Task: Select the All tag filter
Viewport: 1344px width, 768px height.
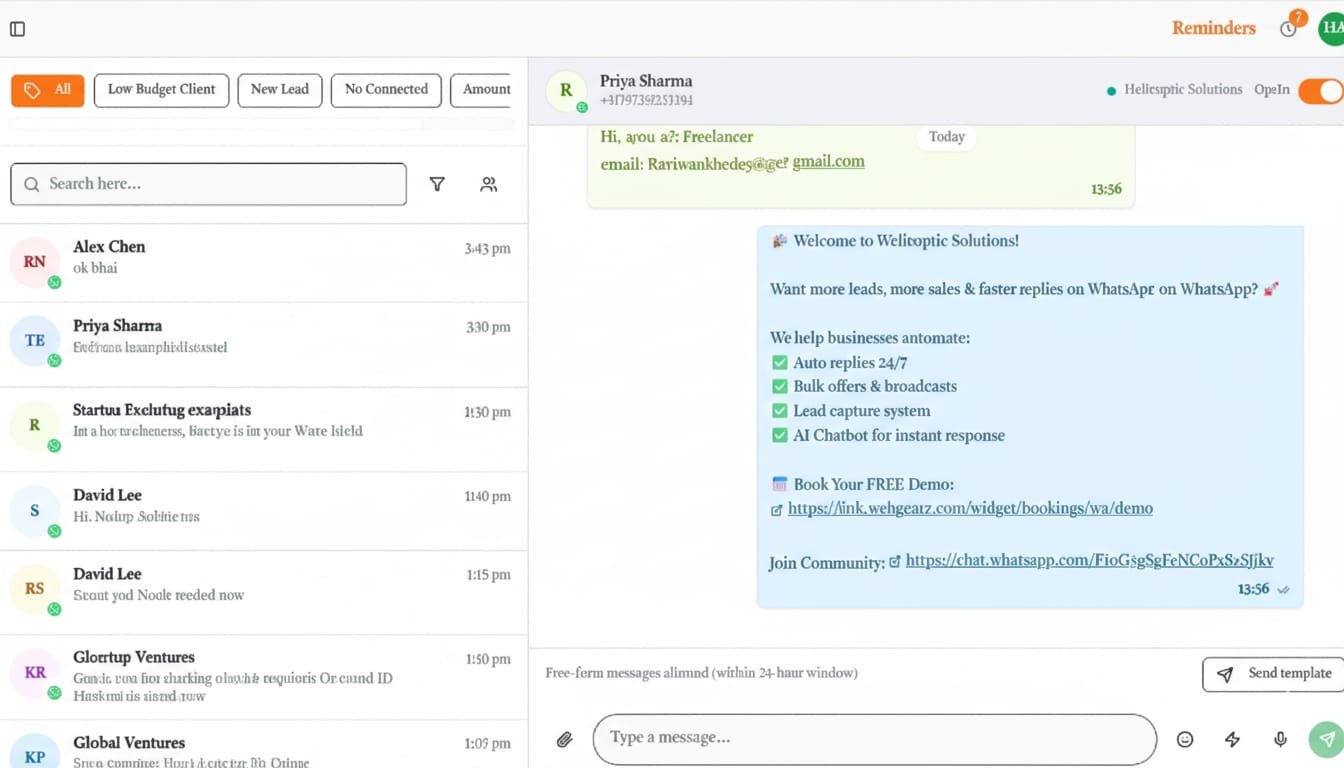Action: tap(48, 90)
